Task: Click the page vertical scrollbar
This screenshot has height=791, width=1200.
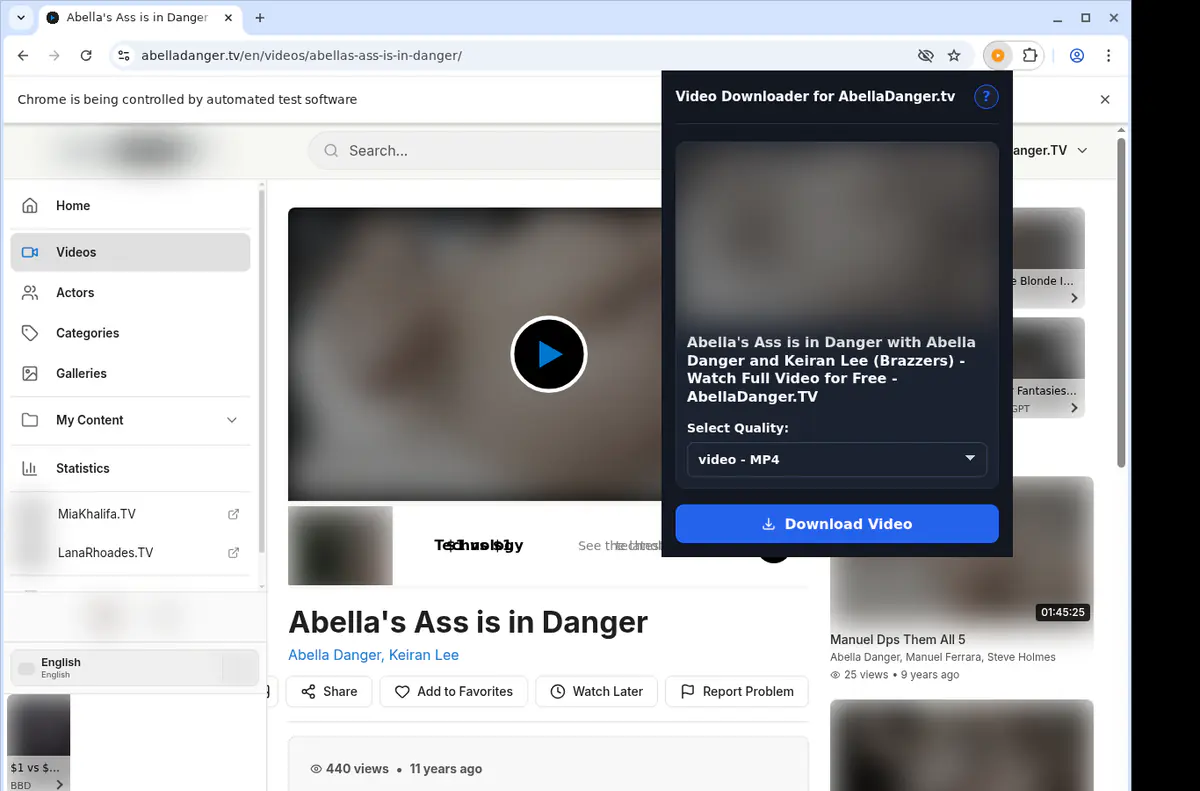Action: 1121,302
